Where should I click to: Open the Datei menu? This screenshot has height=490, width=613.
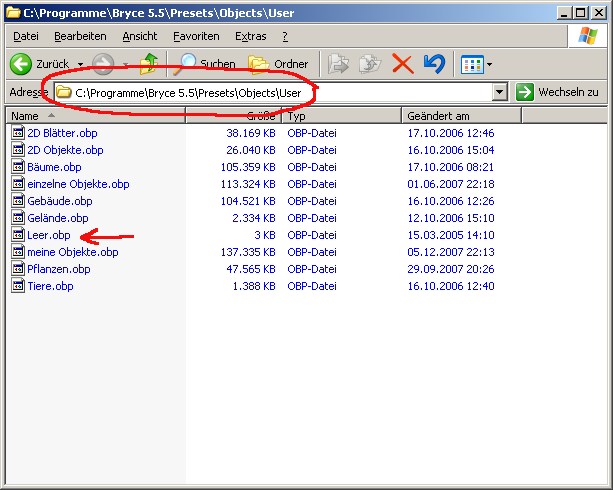(x=26, y=36)
